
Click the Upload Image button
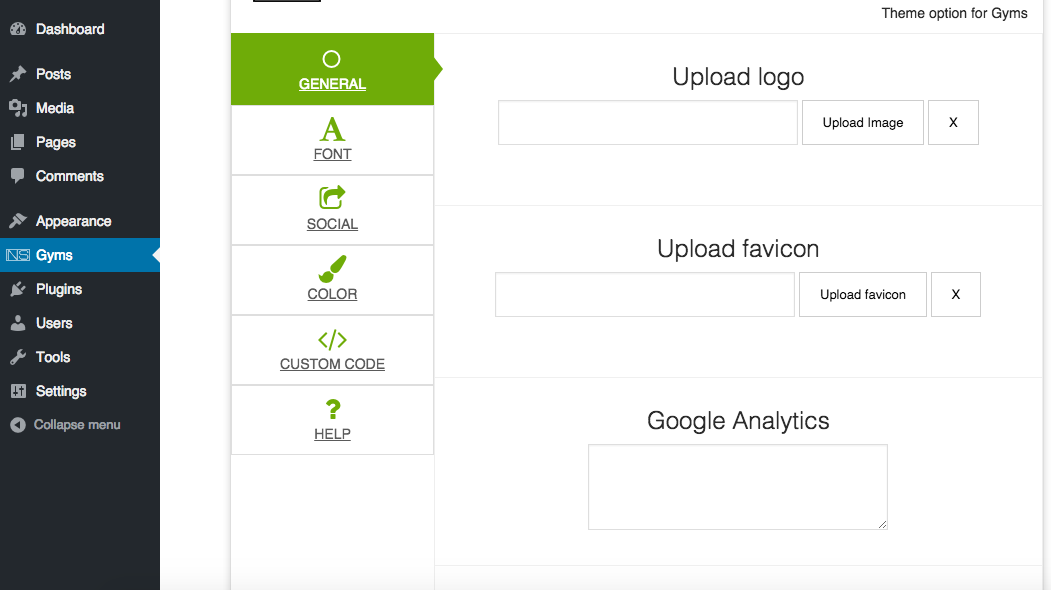coord(863,123)
